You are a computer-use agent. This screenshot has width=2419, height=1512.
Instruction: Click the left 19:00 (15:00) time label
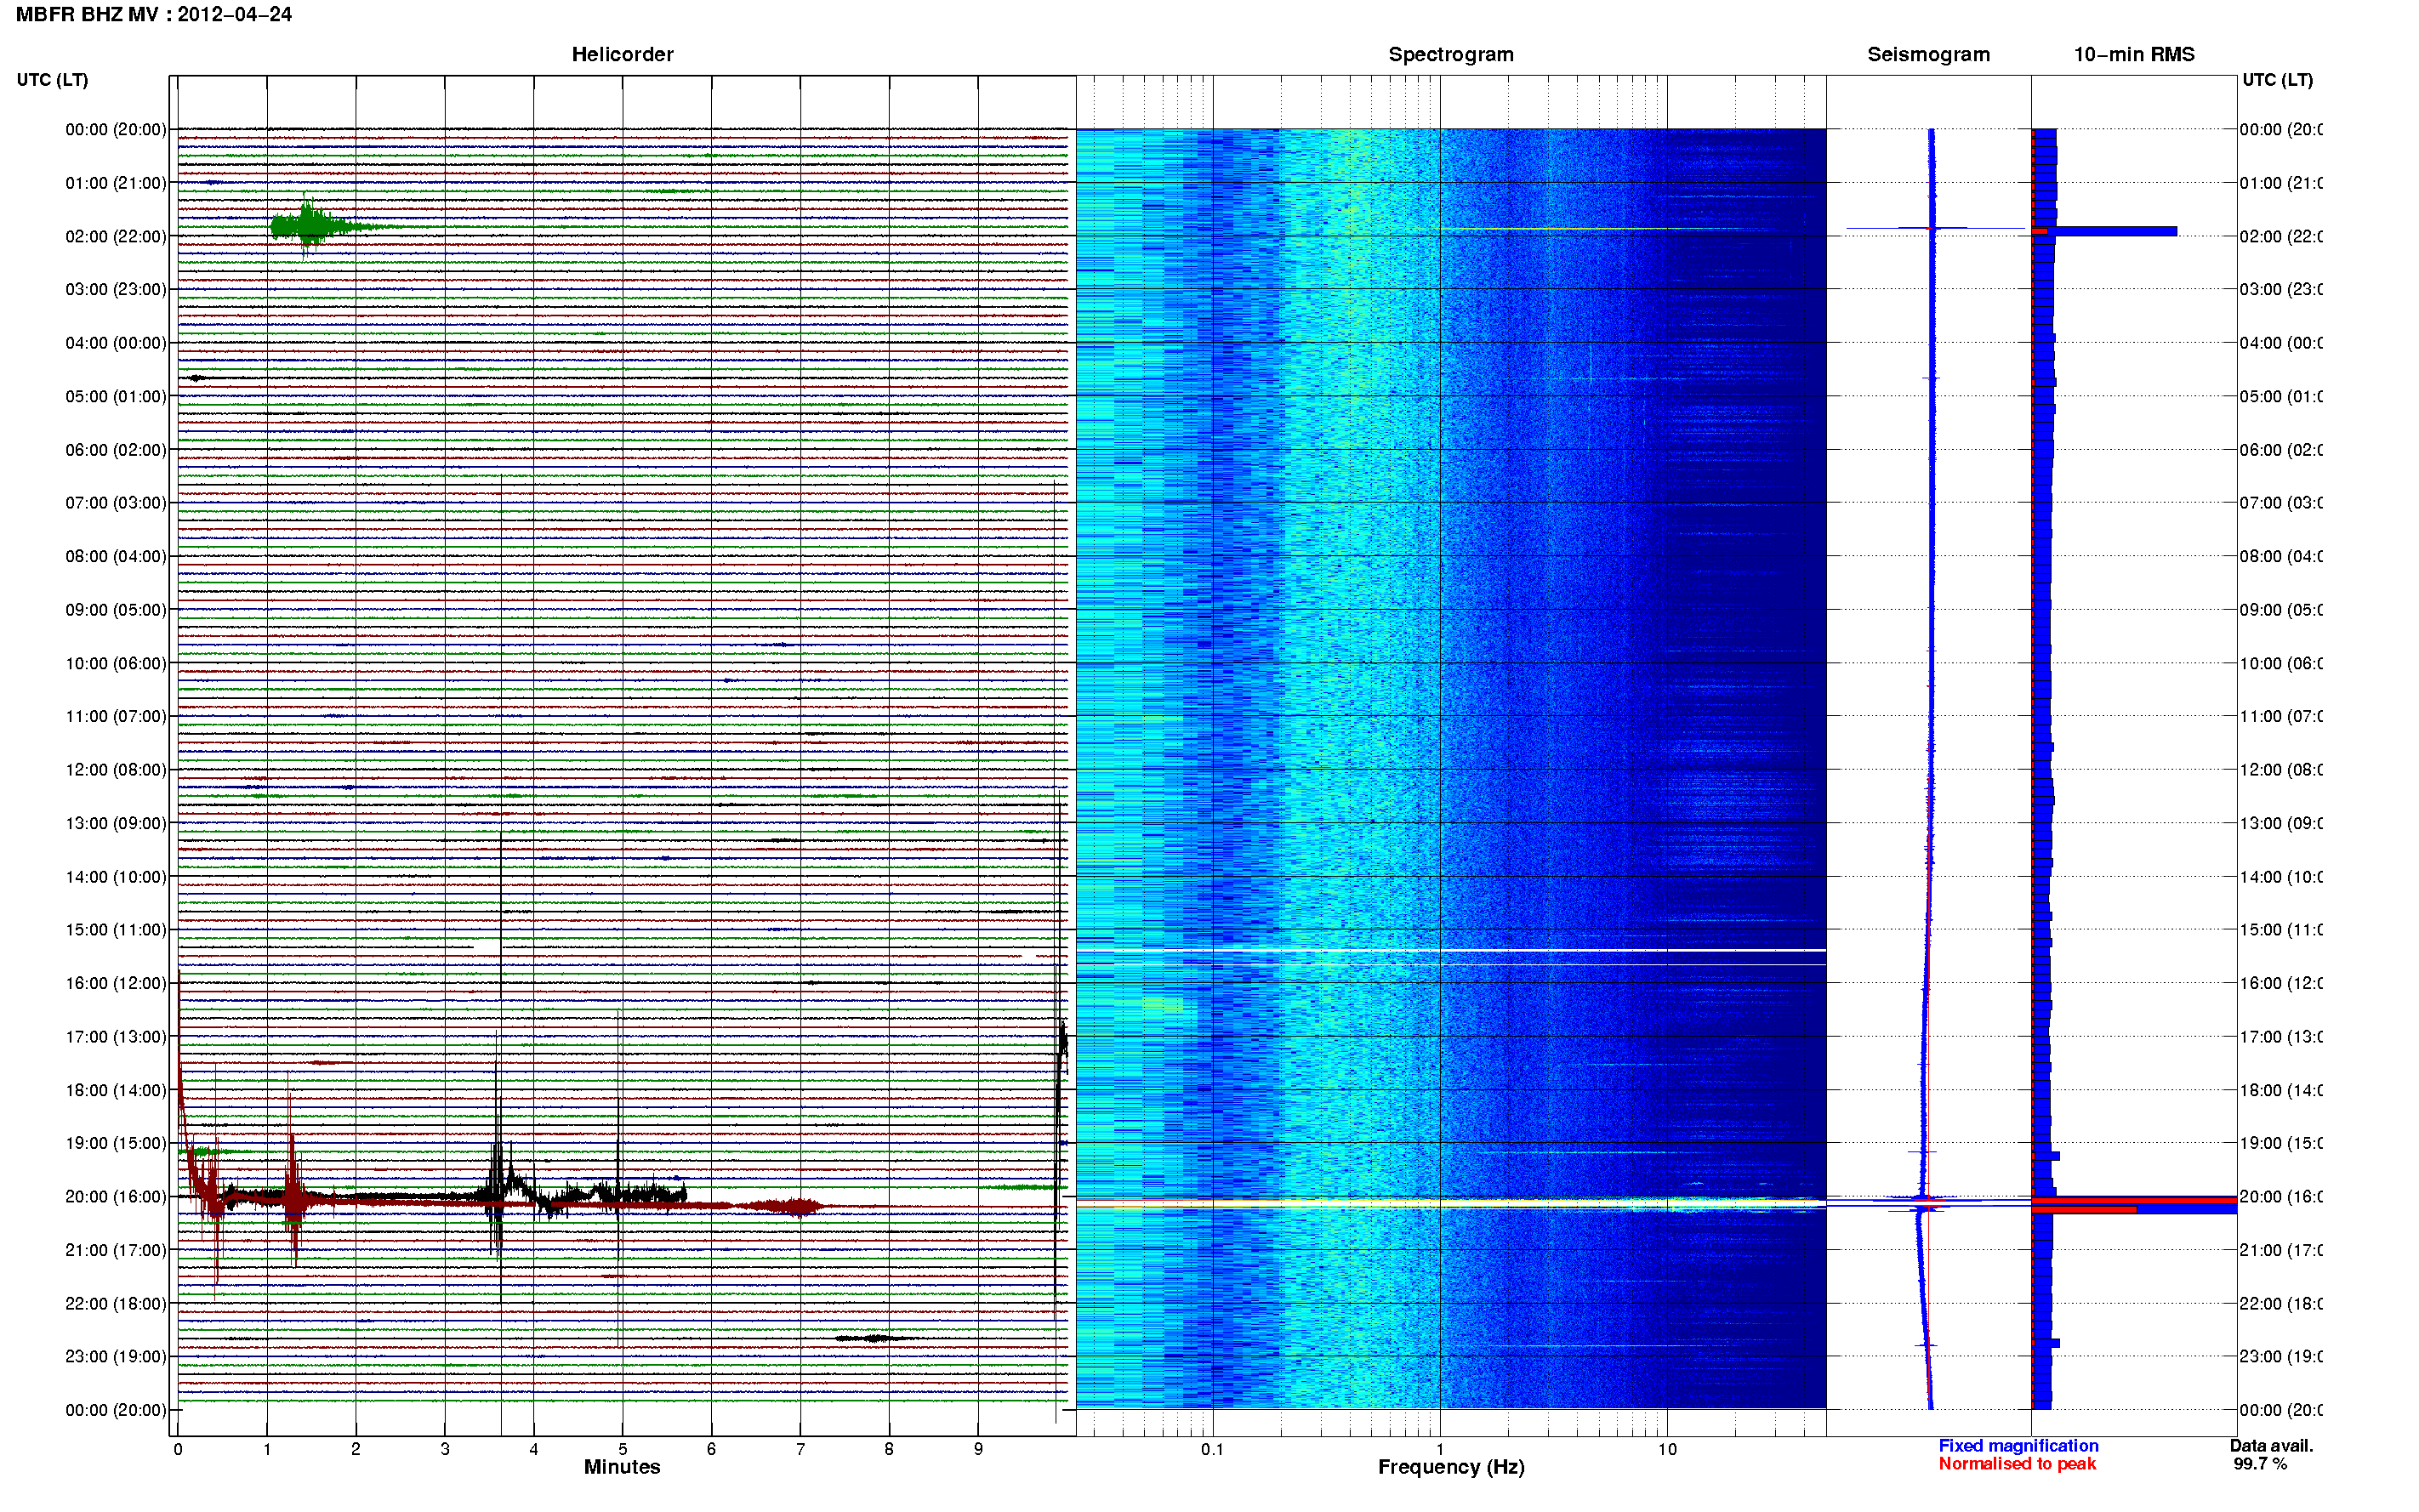pos(116,1143)
